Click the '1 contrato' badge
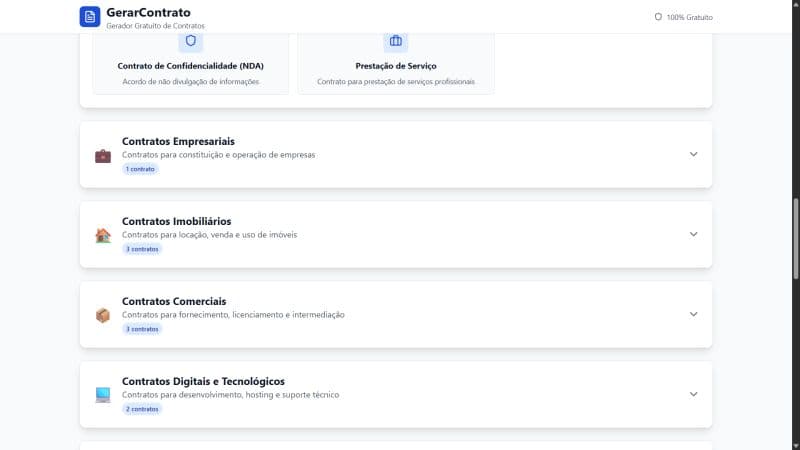The width and height of the screenshot is (800, 450). point(140,169)
